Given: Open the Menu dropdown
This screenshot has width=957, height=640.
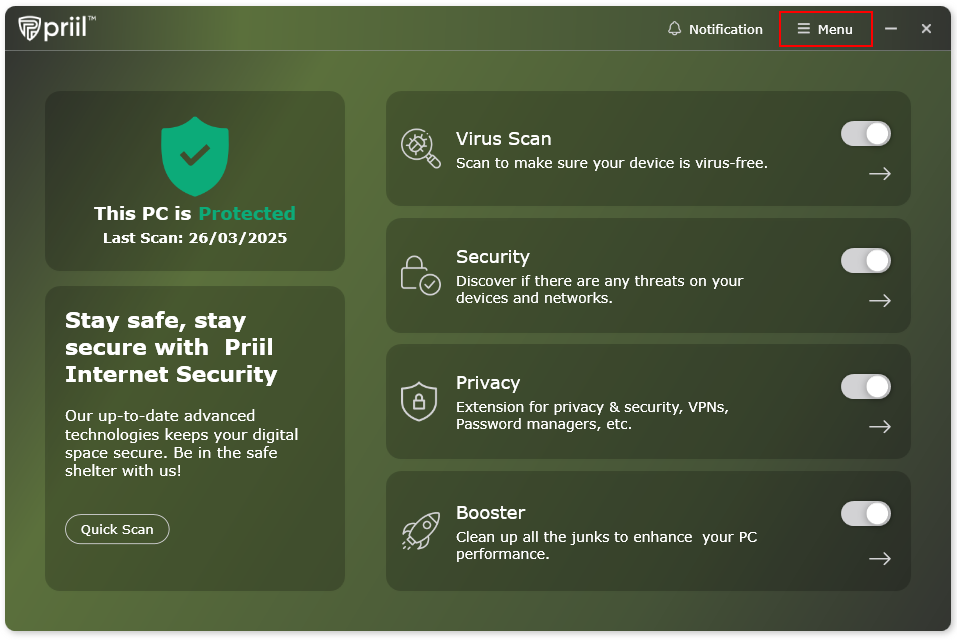Looking at the screenshot, I should click(826, 29).
